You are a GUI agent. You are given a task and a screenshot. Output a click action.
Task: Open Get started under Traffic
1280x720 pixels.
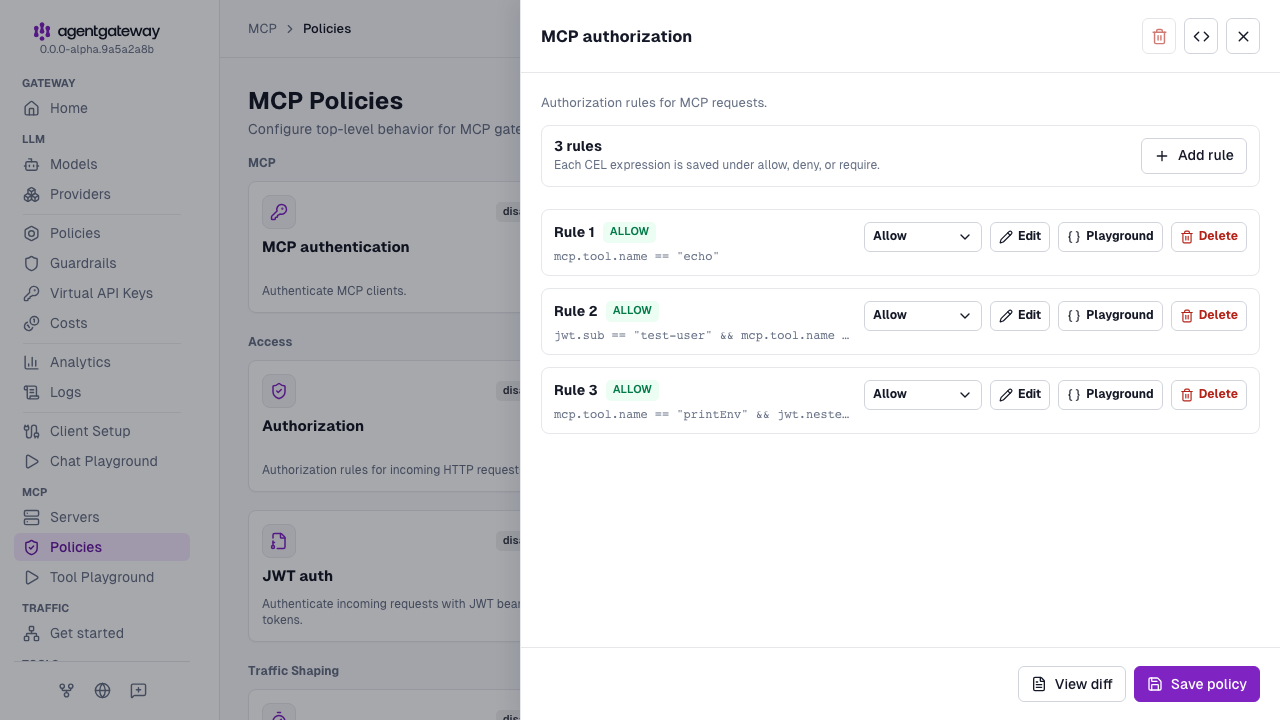102,633
